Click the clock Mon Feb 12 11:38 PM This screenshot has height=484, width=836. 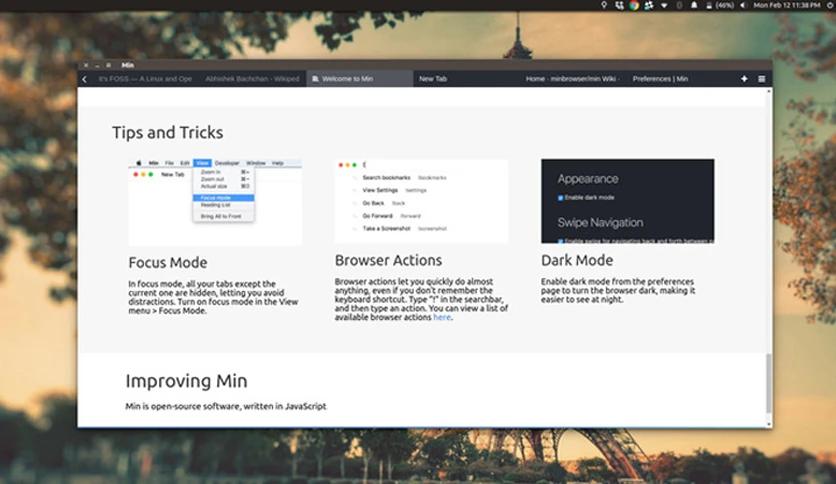point(786,5)
